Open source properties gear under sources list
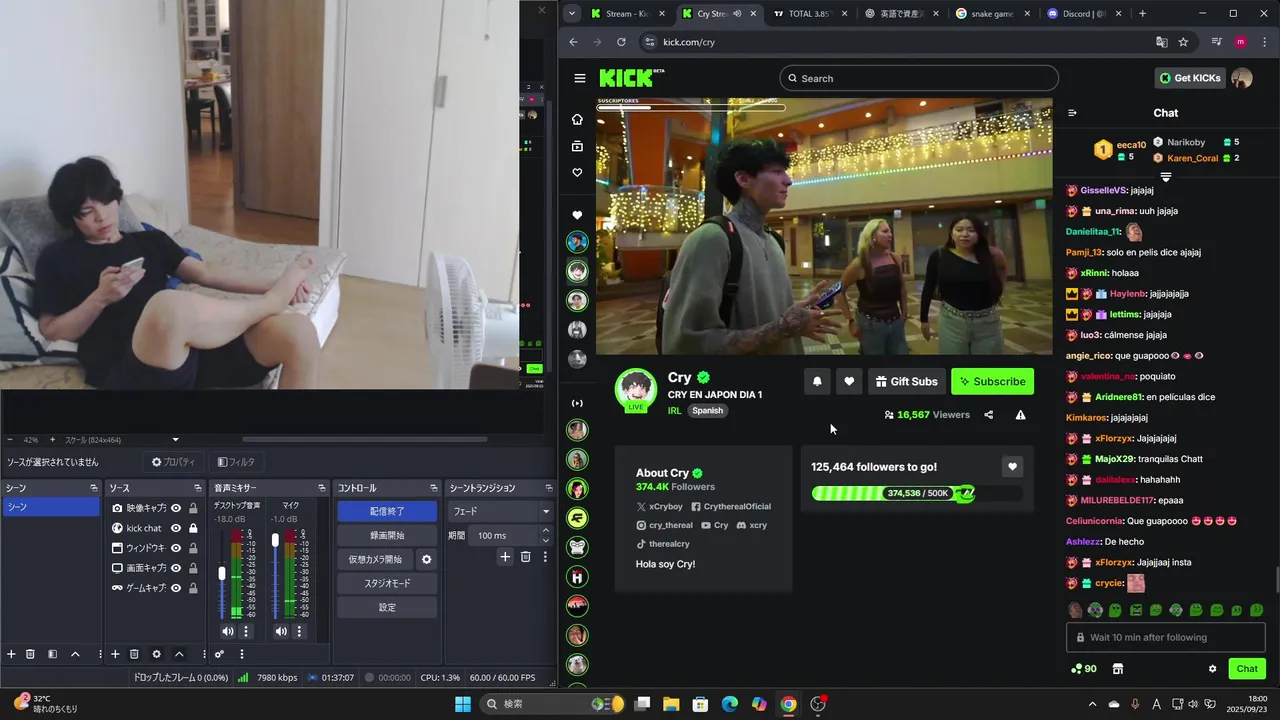 [x=156, y=654]
